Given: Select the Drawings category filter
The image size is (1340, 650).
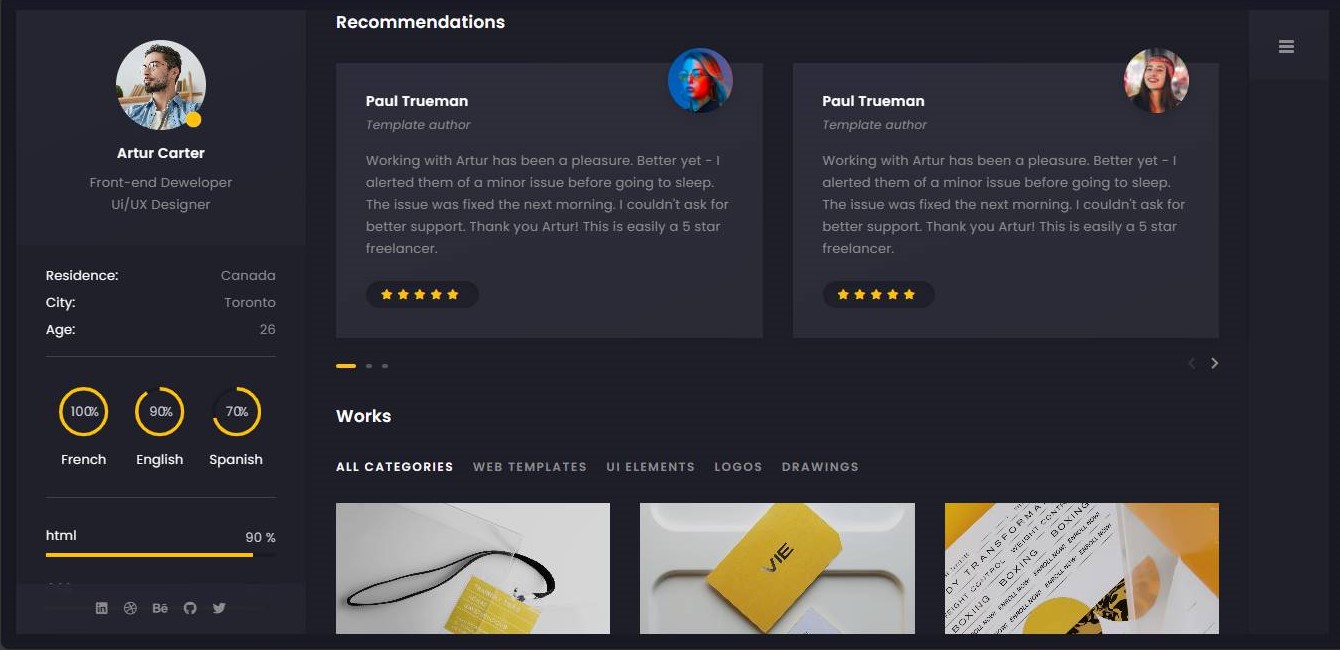Looking at the screenshot, I should tap(820, 467).
